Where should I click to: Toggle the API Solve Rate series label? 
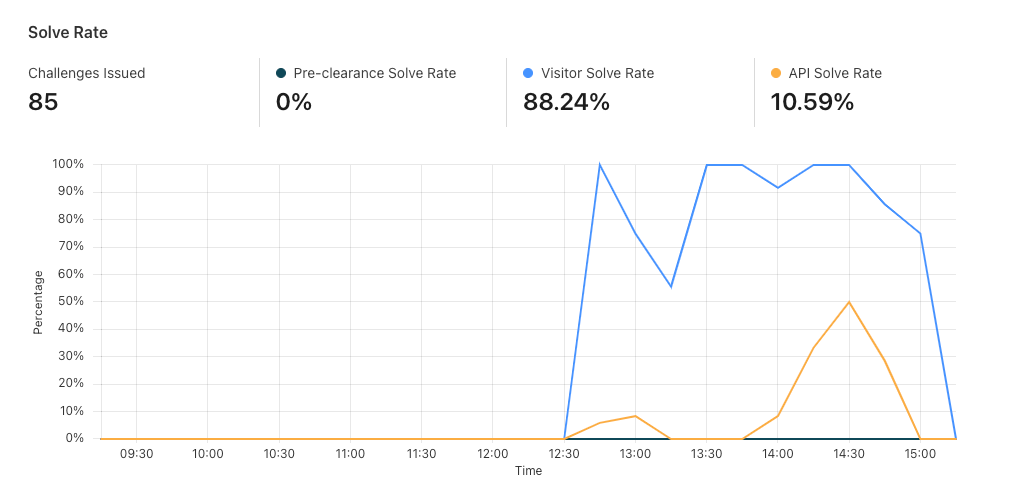[x=835, y=73]
